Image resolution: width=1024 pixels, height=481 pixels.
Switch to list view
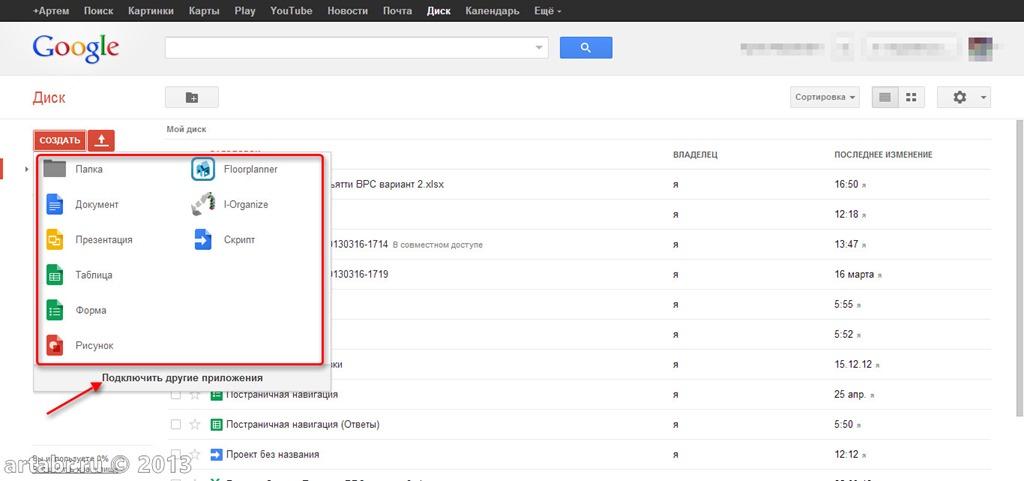[x=885, y=97]
